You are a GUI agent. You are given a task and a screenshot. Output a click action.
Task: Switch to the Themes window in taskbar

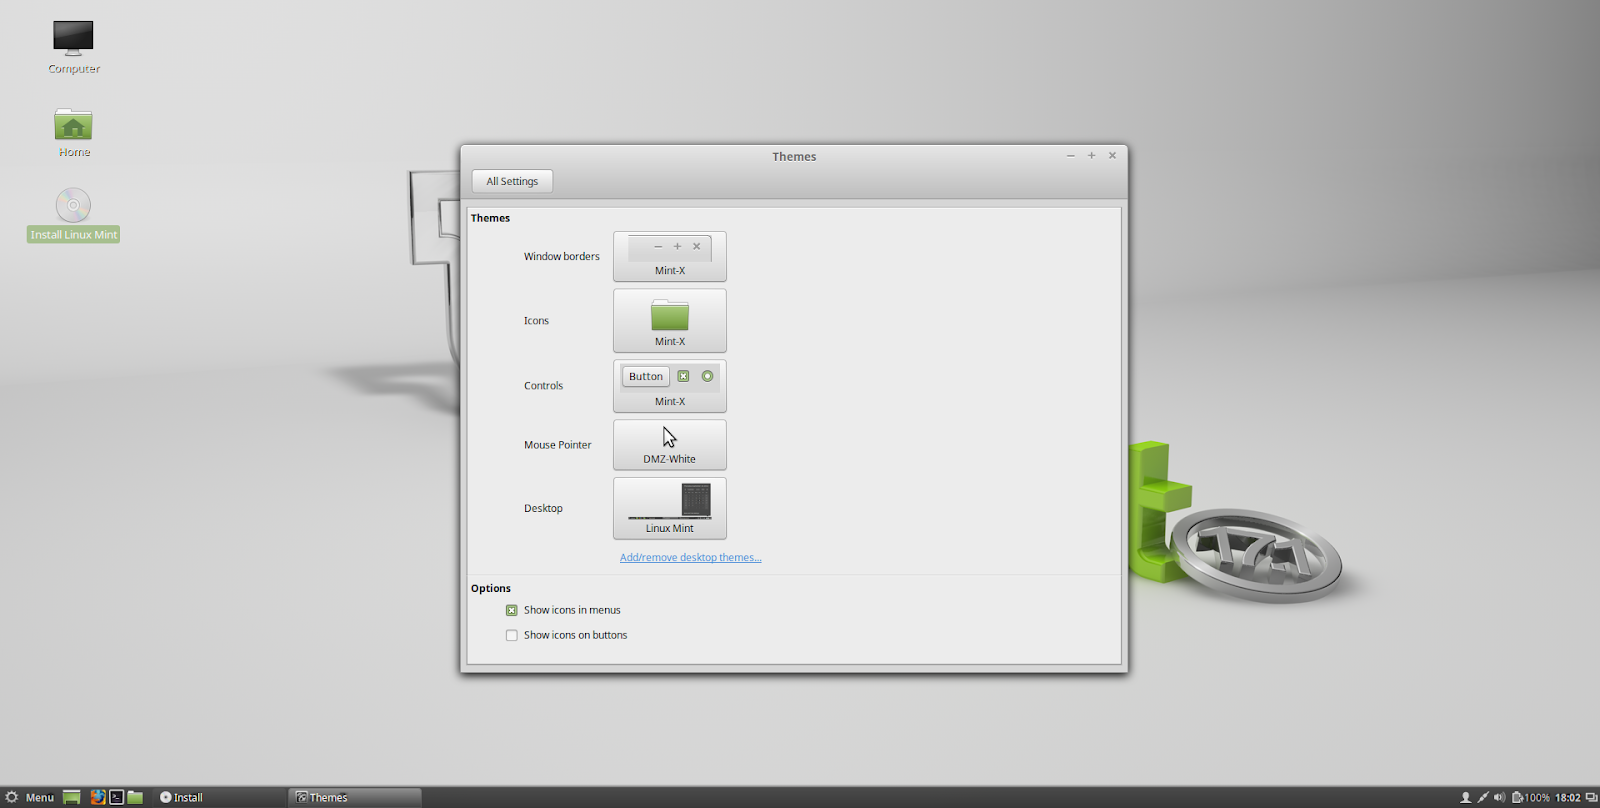[355, 797]
